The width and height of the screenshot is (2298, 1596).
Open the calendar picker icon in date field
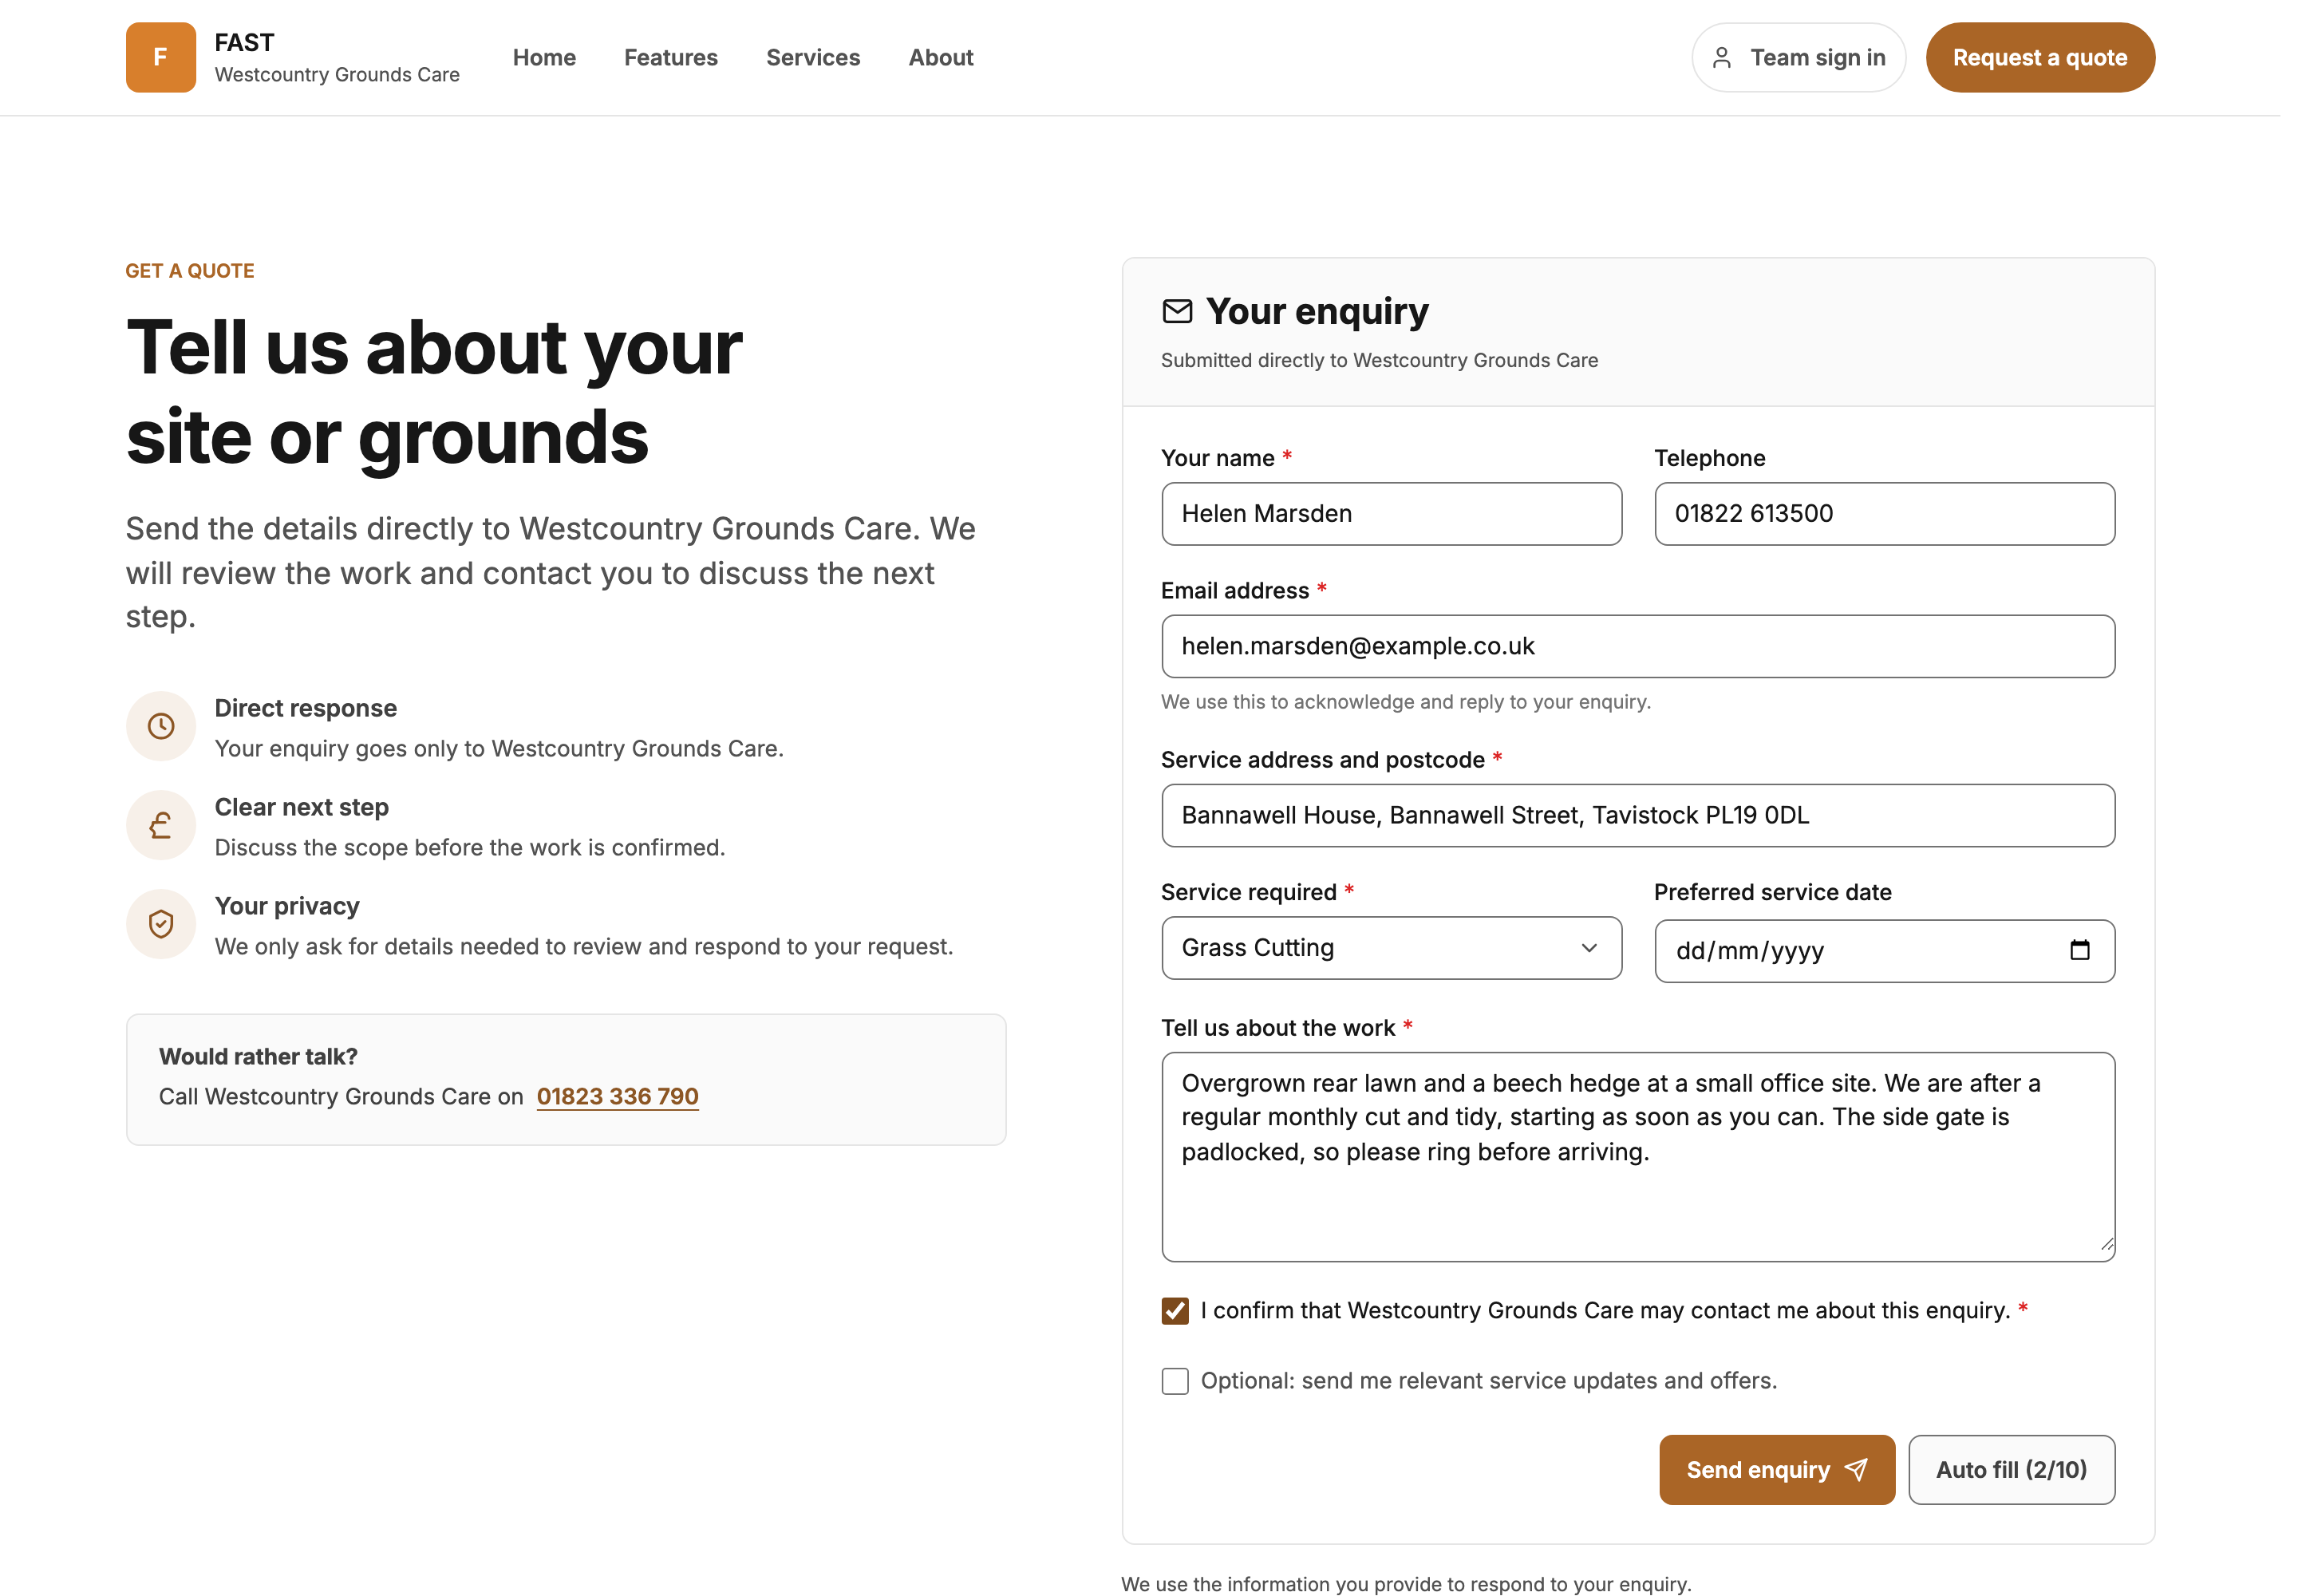[x=2079, y=949]
